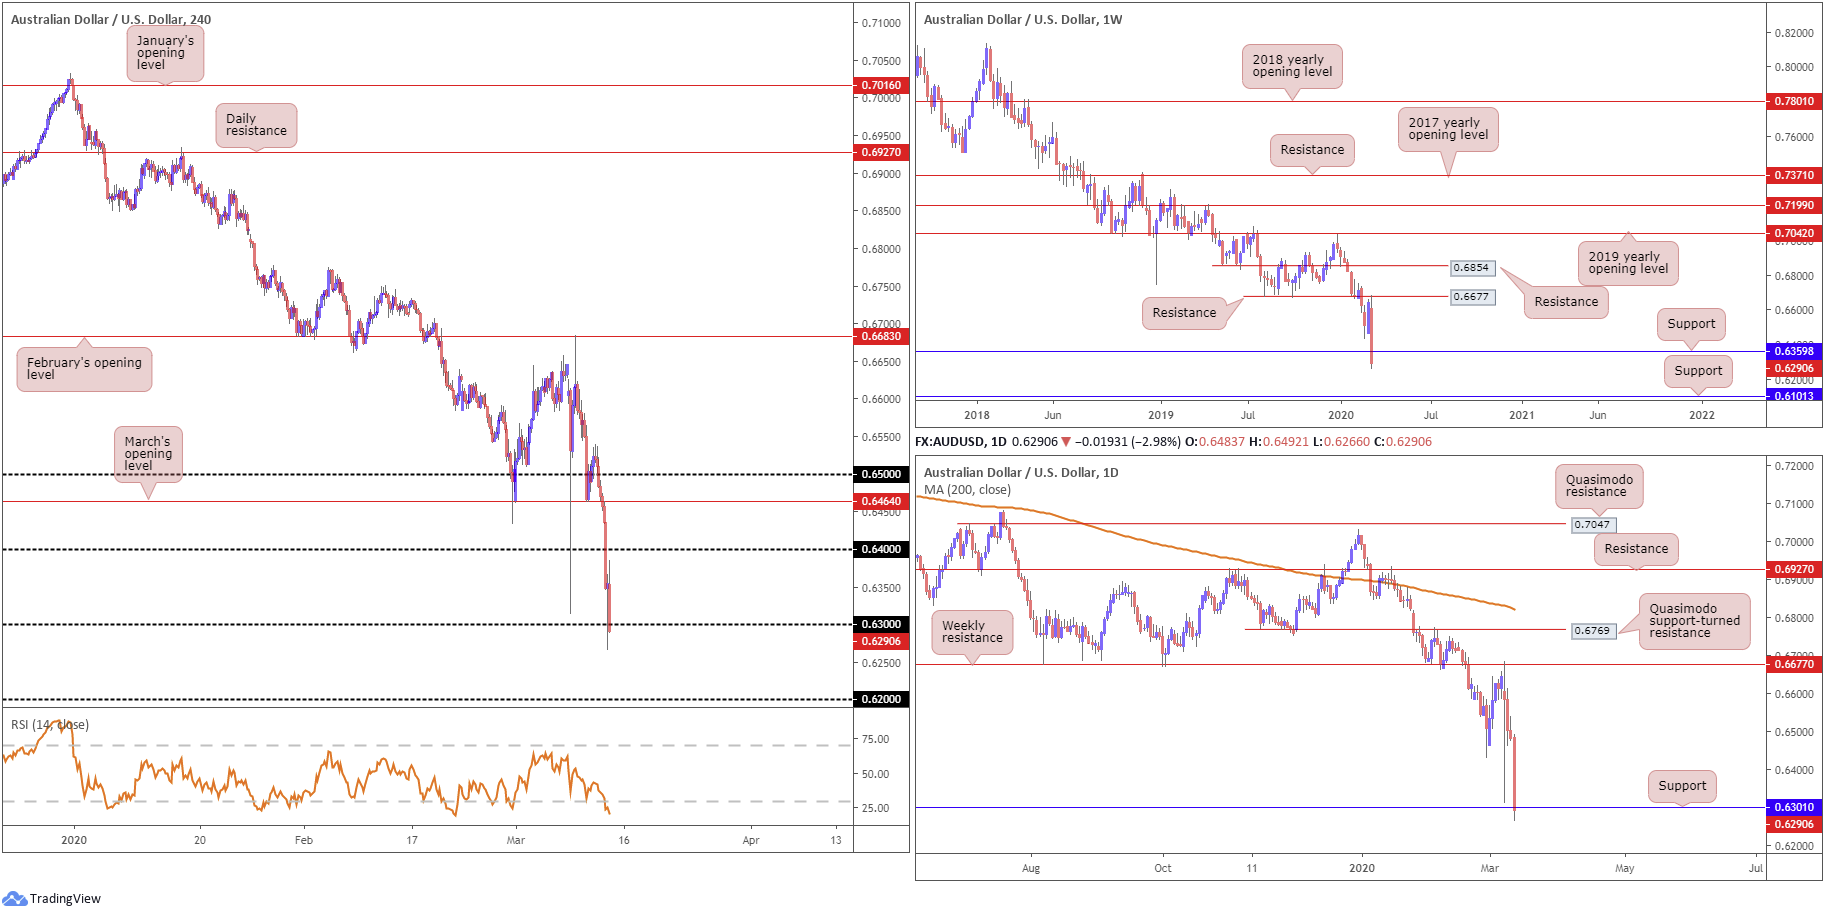The width and height of the screenshot is (1824, 909).
Task: Click the 0.65000 price label
Action: click(882, 474)
